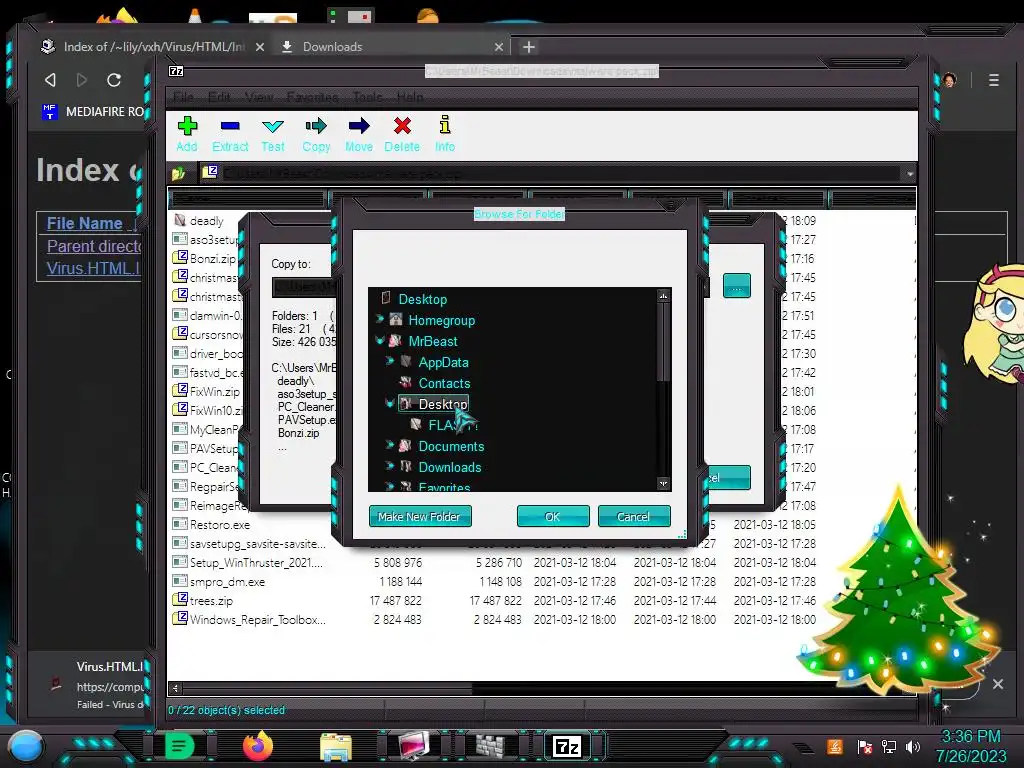Open the File menu in 7-Zip
Viewport: 1024px width, 768px height.
click(184, 97)
